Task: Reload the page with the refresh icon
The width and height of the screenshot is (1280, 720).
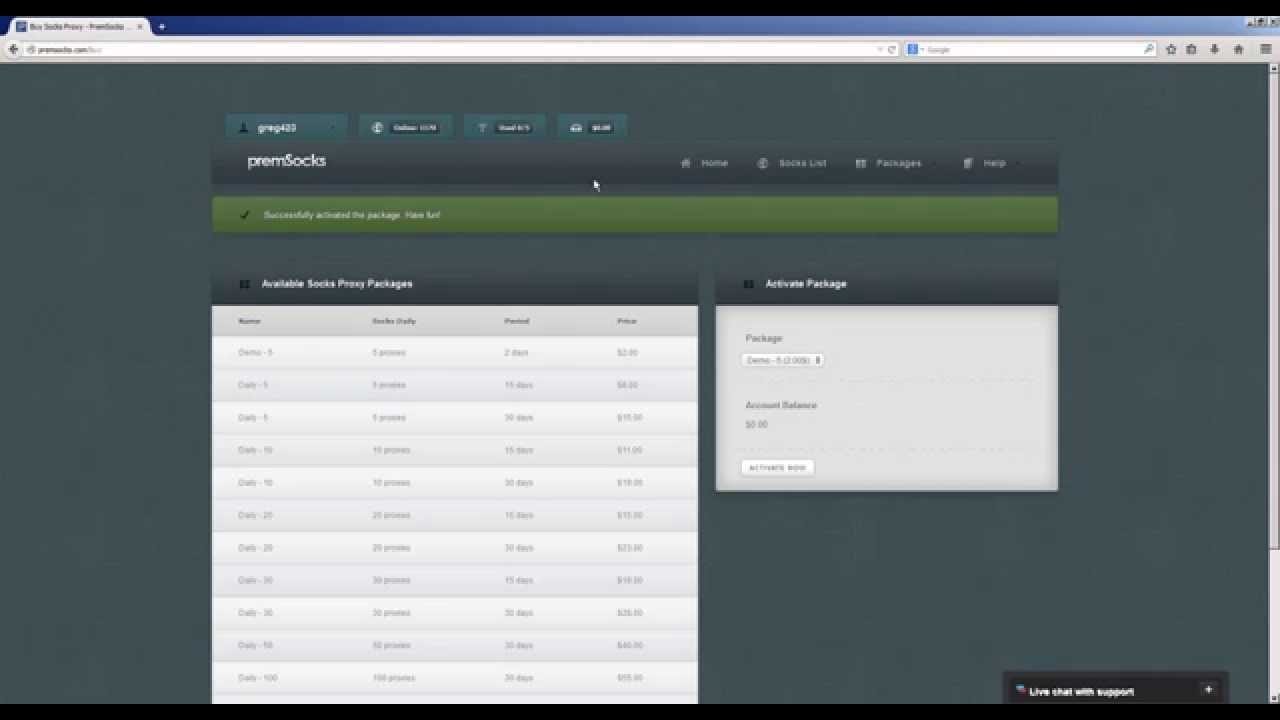Action: (x=892, y=49)
